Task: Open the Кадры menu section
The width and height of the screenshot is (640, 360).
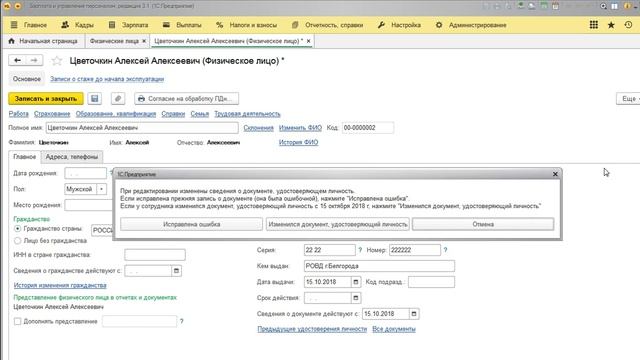Action: (x=78, y=25)
